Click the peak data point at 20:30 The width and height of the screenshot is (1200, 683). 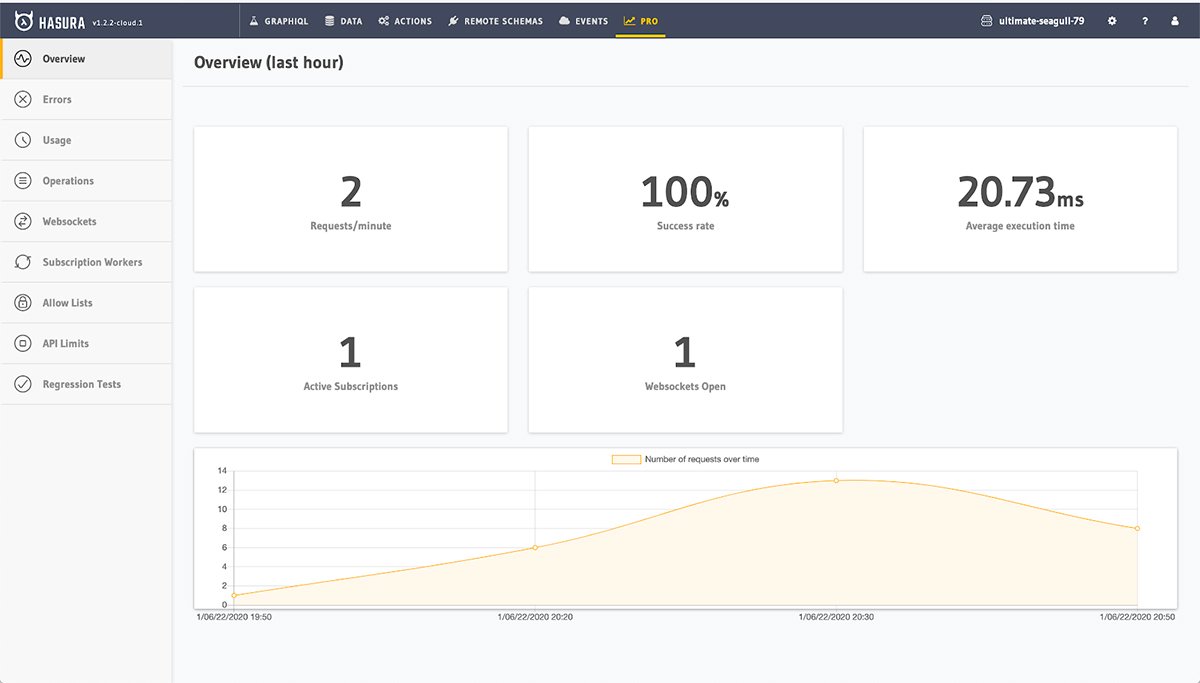(836, 480)
